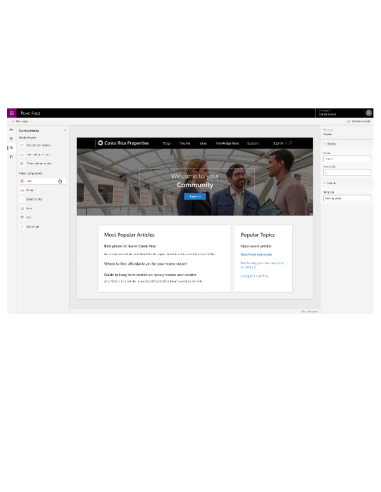381x492 pixels.
Task: Click the Browse website button
Action: coord(359,122)
